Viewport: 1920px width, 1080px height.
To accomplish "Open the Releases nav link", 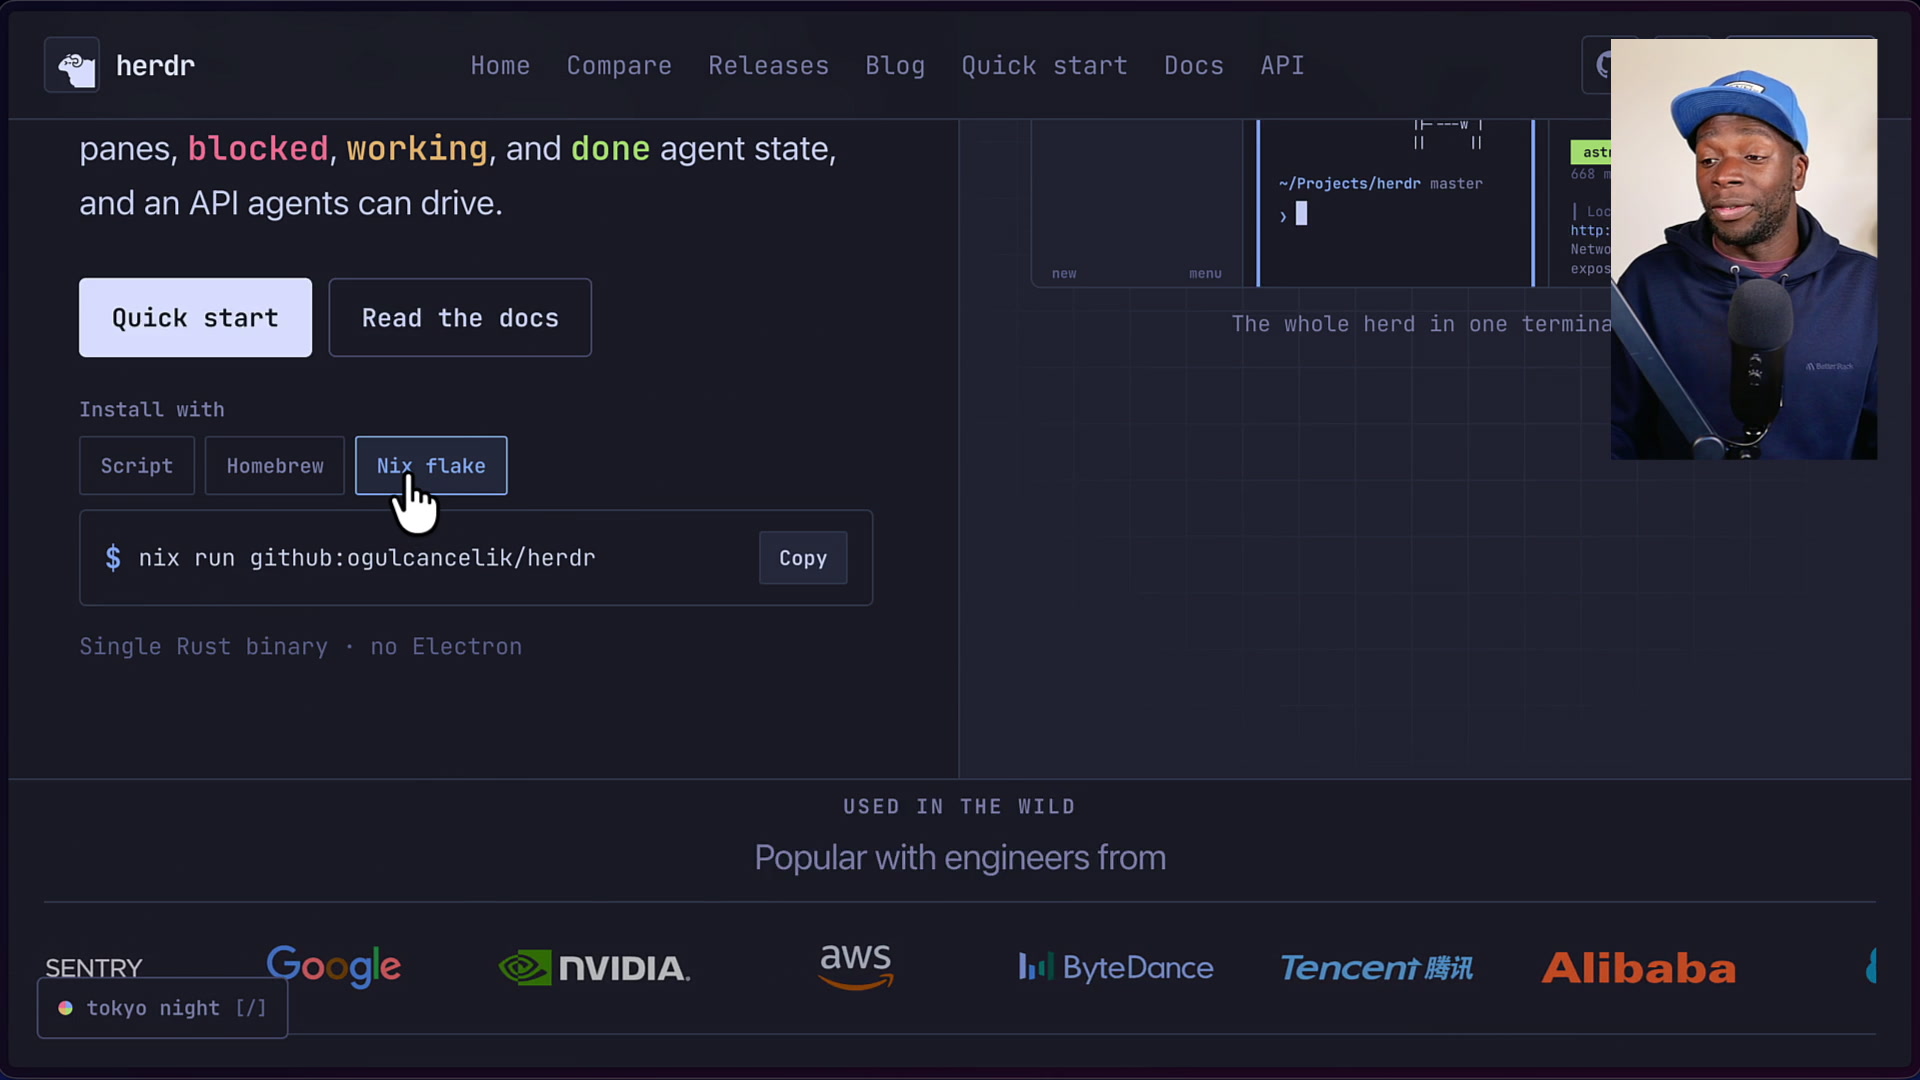I will point(768,66).
